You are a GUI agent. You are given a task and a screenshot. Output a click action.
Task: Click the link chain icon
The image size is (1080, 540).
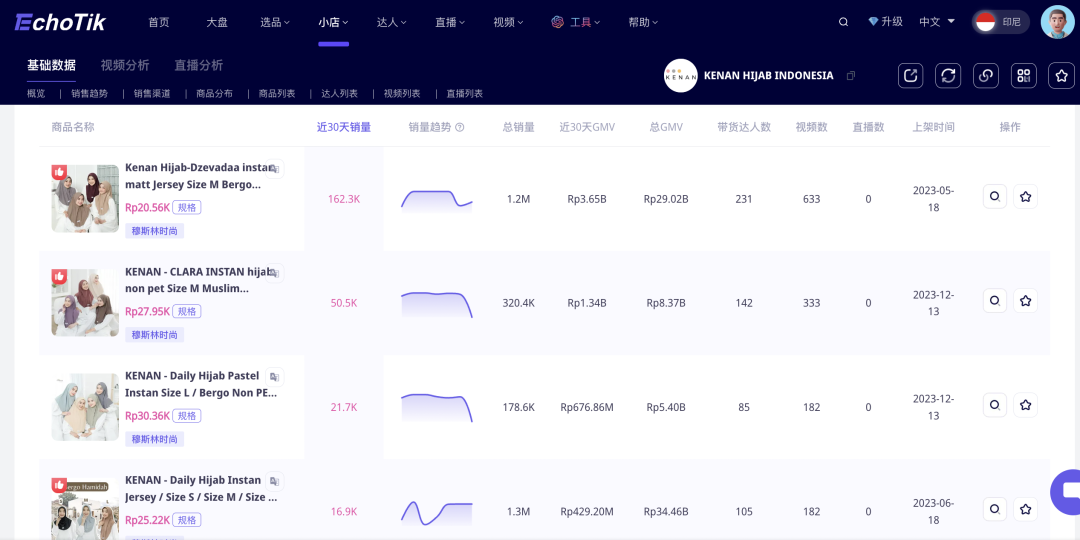tap(986, 76)
